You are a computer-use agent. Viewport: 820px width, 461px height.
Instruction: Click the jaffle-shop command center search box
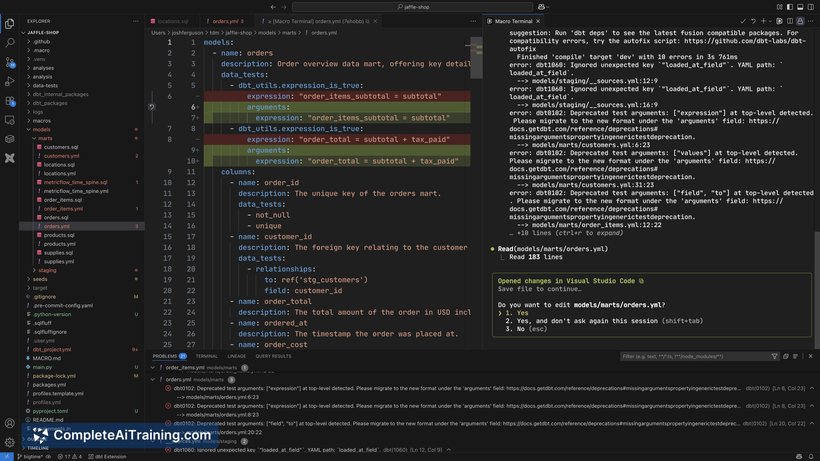pyautogui.click(x=413, y=7)
